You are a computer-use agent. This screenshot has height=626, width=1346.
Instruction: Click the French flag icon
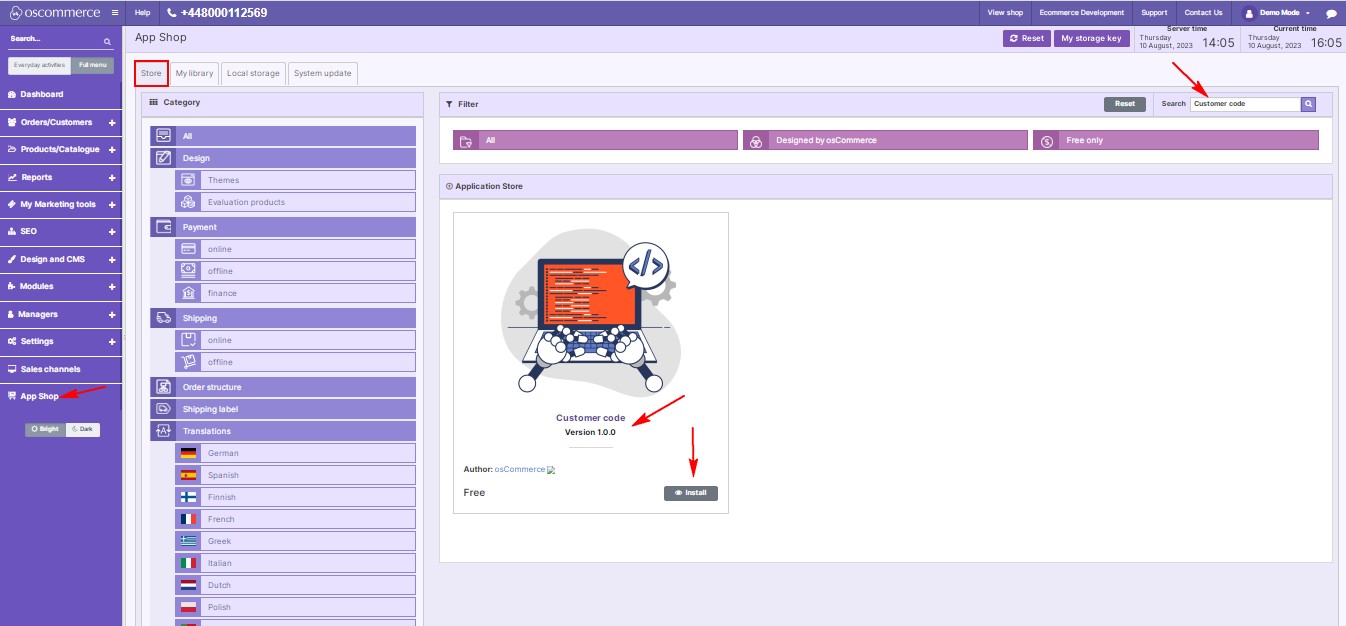pos(188,519)
